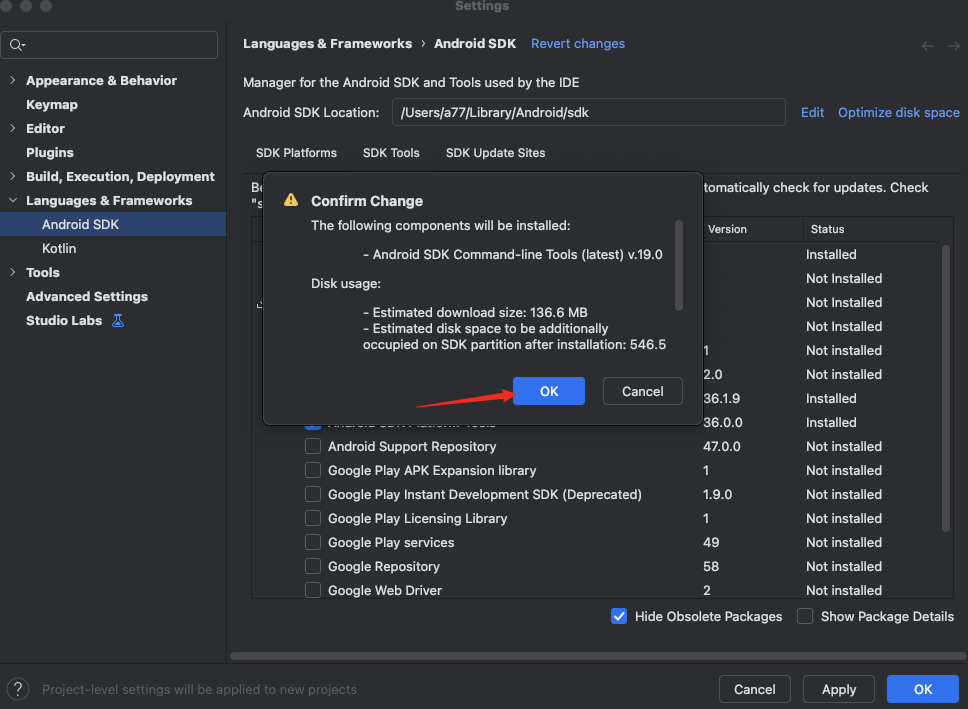The height and width of the screenshot is (709, 968).
Task: Click version 47.0.0 cell
Action: click(x=722, y=446)
